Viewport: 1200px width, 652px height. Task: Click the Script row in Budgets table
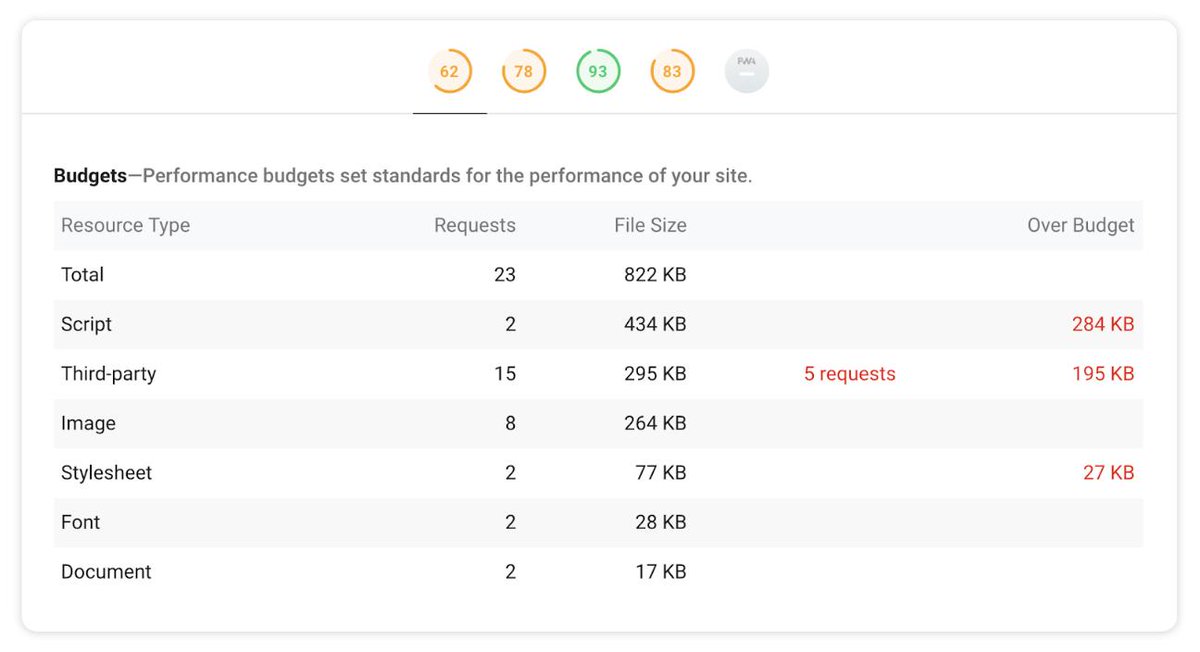pos(86,324)
